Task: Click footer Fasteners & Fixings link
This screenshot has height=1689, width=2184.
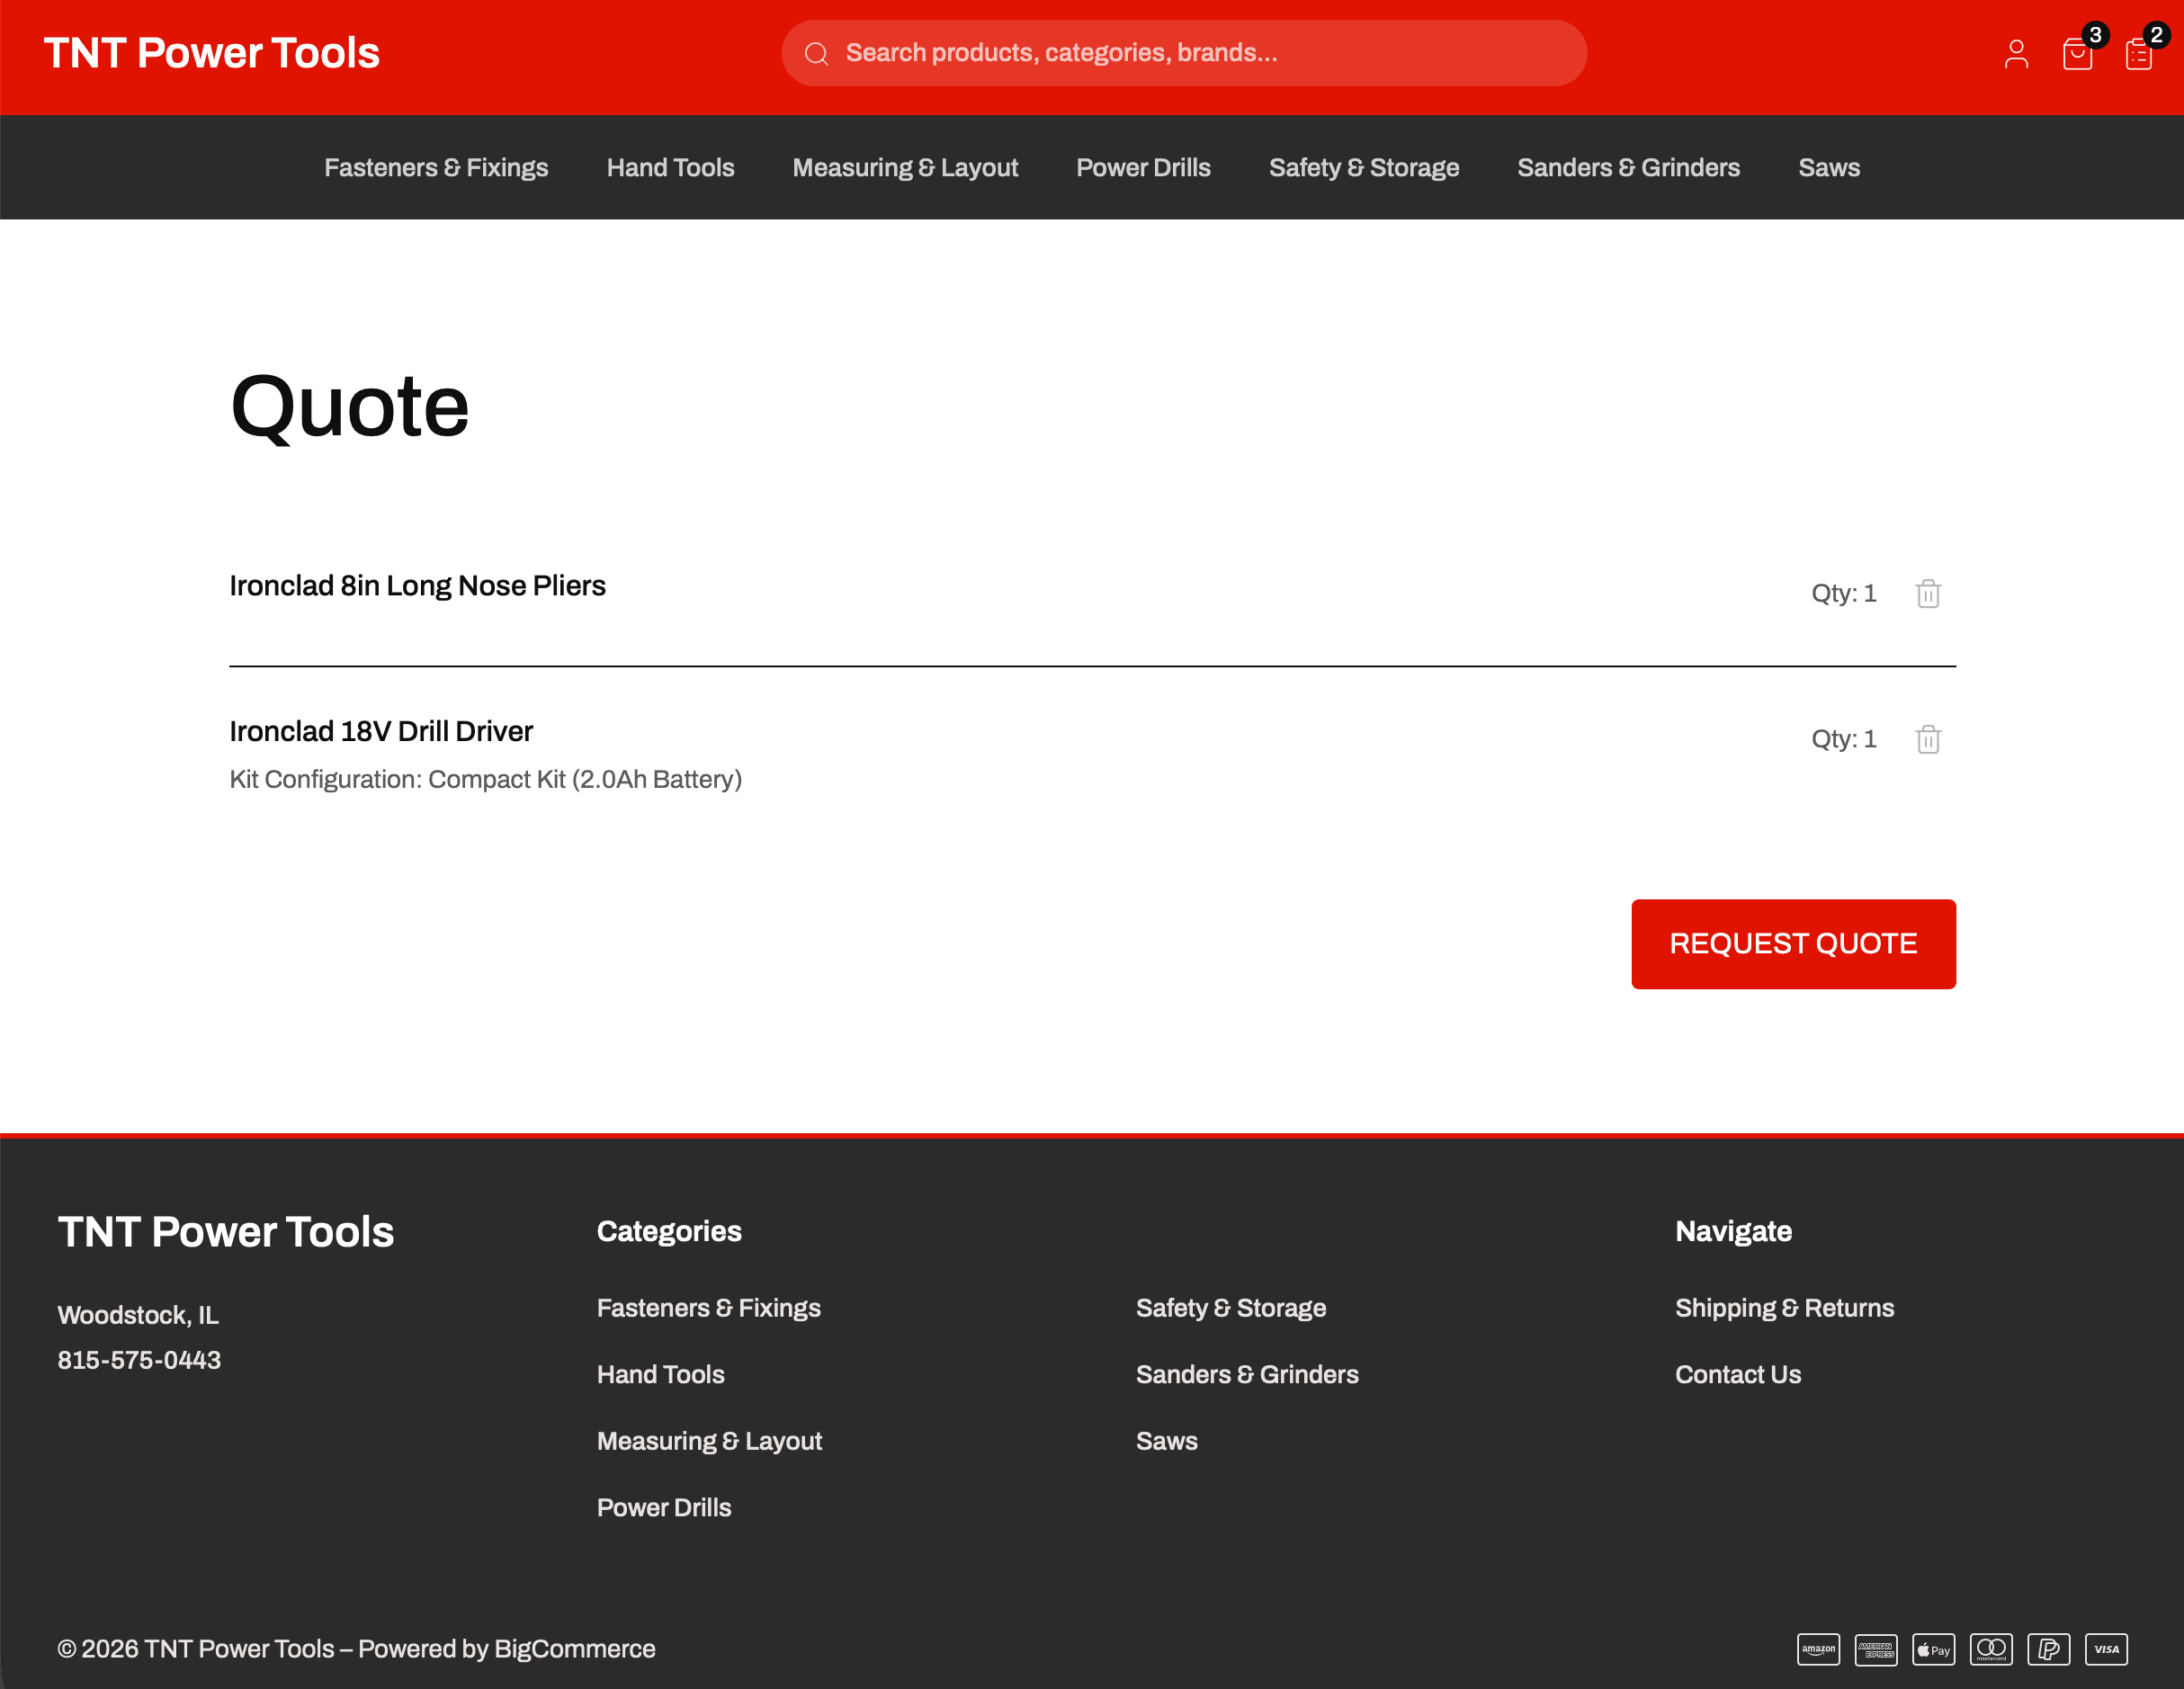Action: [708, 1308]
